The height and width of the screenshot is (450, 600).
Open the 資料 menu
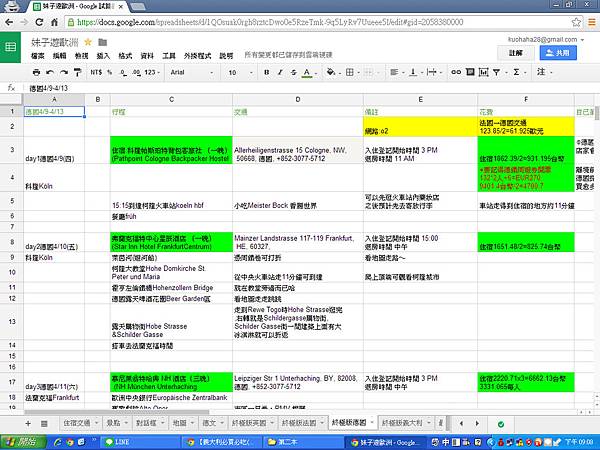[x=147, y=56]
